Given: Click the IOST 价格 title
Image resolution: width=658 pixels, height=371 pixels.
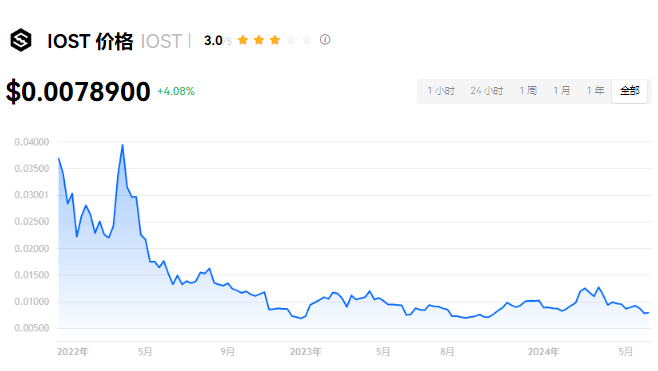Looking at the screenshot, I should point(90,41).
